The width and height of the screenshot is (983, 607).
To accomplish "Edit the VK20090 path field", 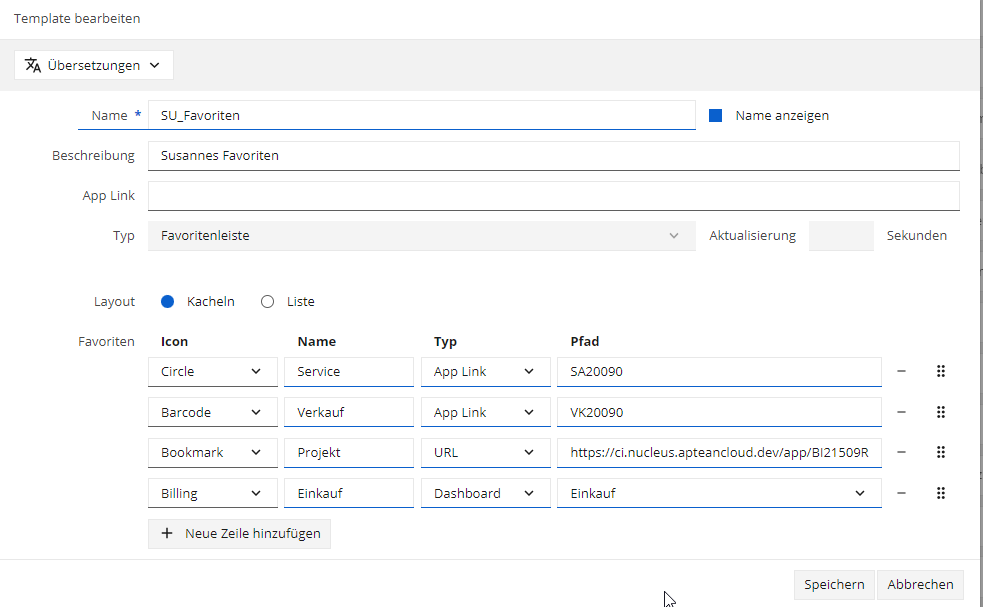I will (719, 412).
